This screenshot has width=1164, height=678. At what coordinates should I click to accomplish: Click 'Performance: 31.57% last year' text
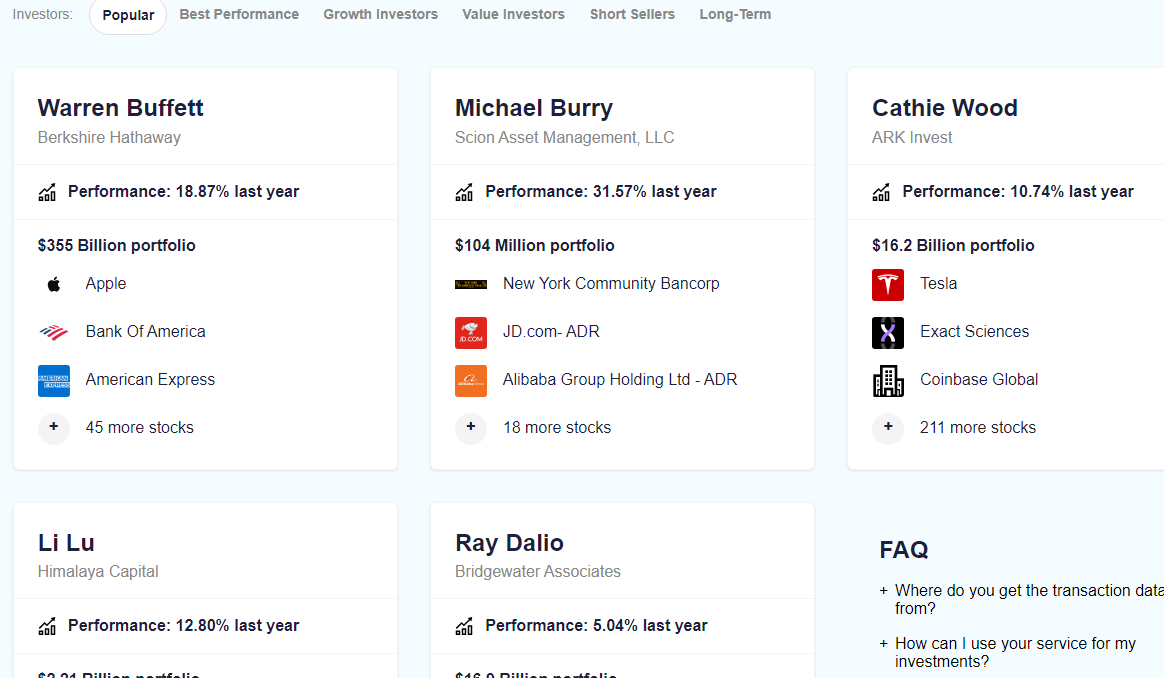click(x=601, y=192)
